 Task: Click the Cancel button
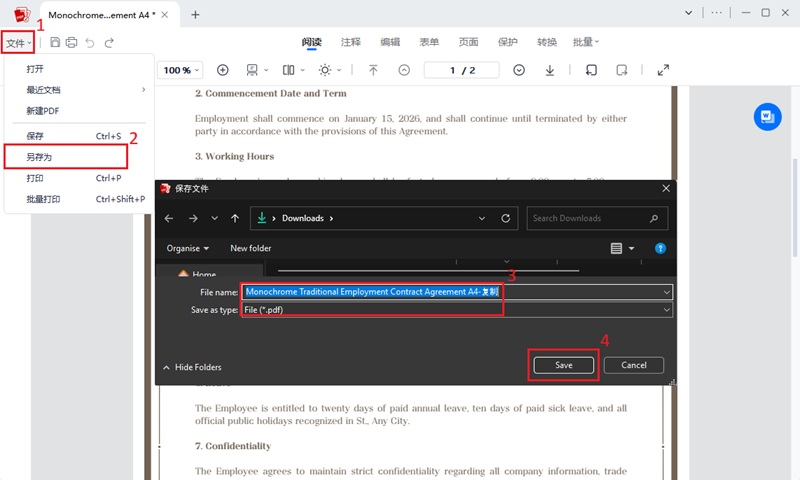tap(634, 365)
